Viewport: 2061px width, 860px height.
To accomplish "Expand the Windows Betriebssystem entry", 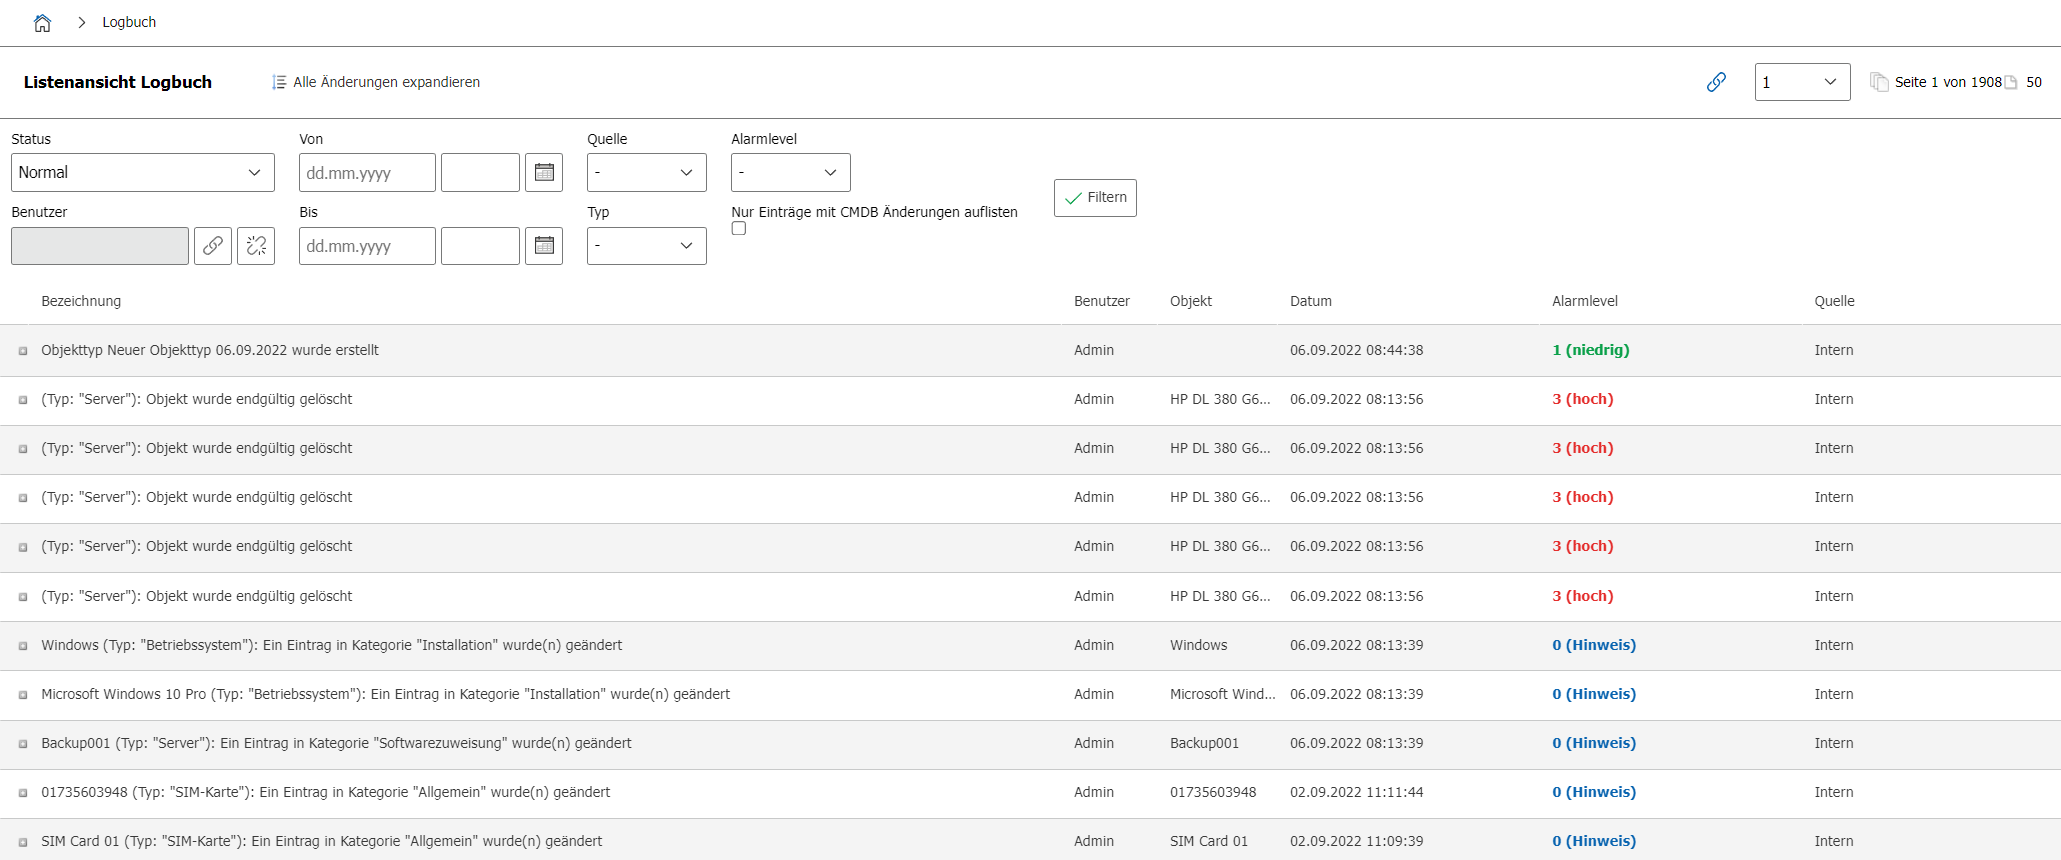I will click(23, 646).
